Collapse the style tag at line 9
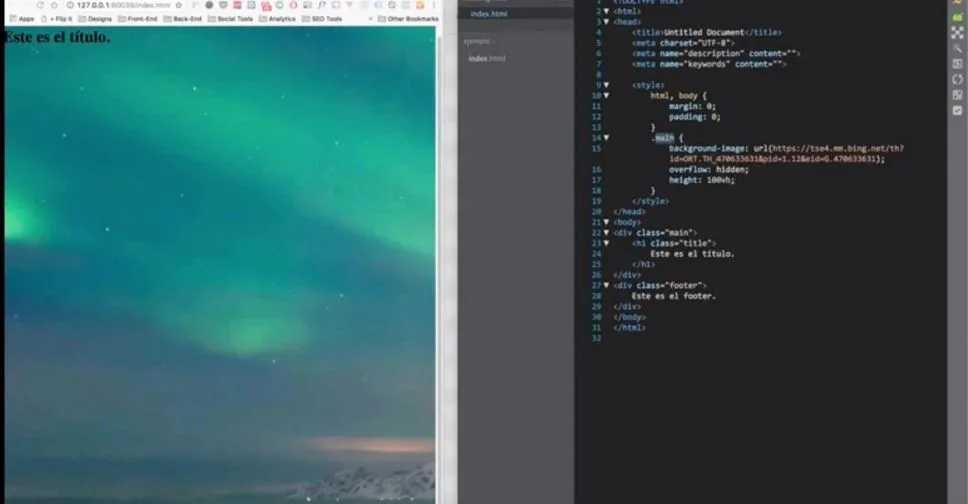Screen dimensions: 968x504 [x=606, y=85]
